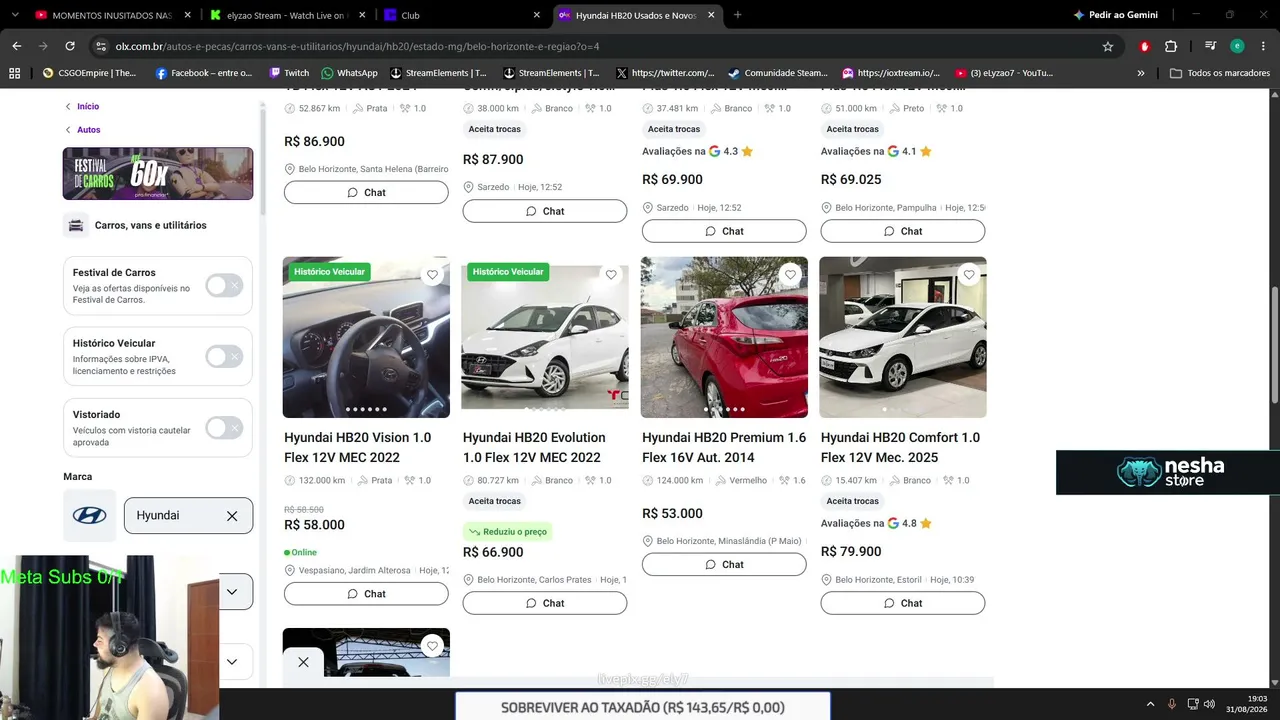Open the Hyundai HB20 Evolution listing title
The width and height of the screenshot is (1280, 720).
pyautogui.click(x=534, y=447)
